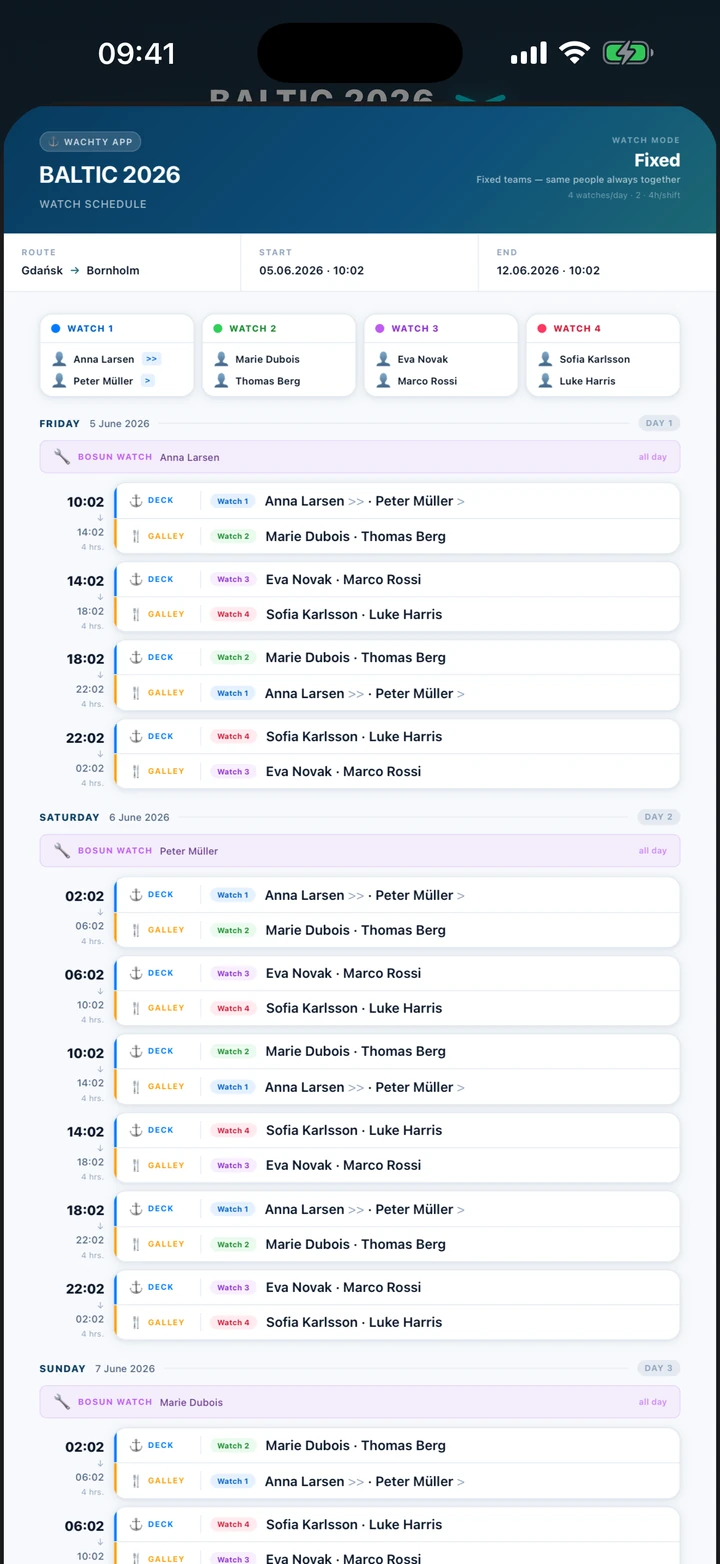Tap the arrow between Gdańsk and Bornholm
The width and height of the screenshot is (720, 1564).
[x=75, y=271]
